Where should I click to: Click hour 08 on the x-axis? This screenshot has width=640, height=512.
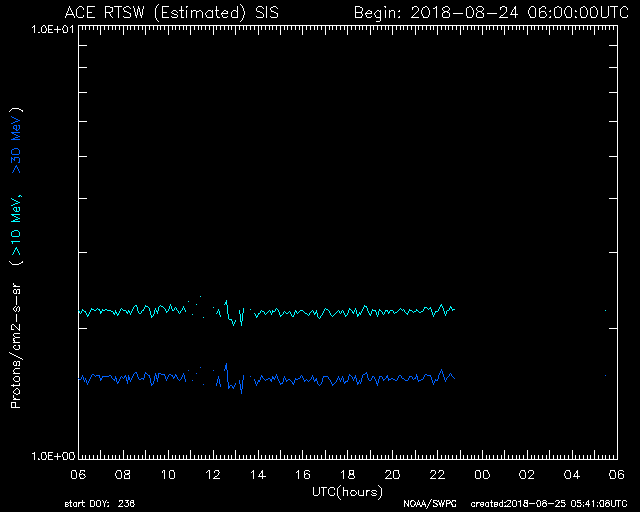pyautogui.click(x=123, y=474)
